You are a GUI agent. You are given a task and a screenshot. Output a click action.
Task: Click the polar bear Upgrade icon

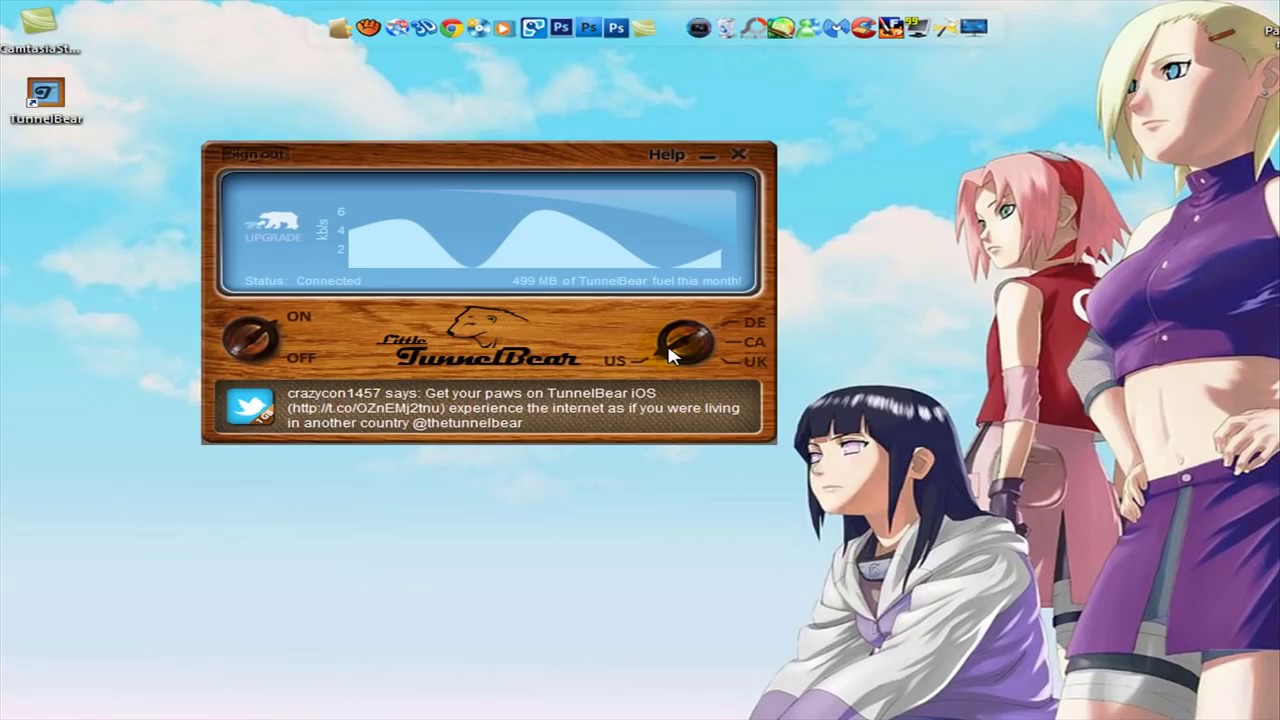click(x=272, y=227)
